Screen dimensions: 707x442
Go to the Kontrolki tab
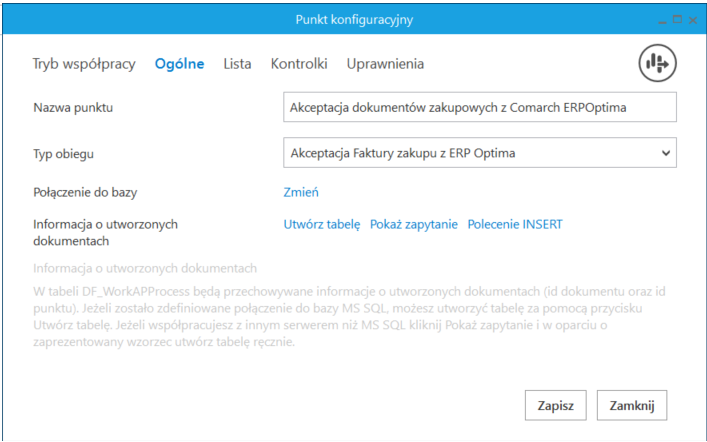[299, 64]
